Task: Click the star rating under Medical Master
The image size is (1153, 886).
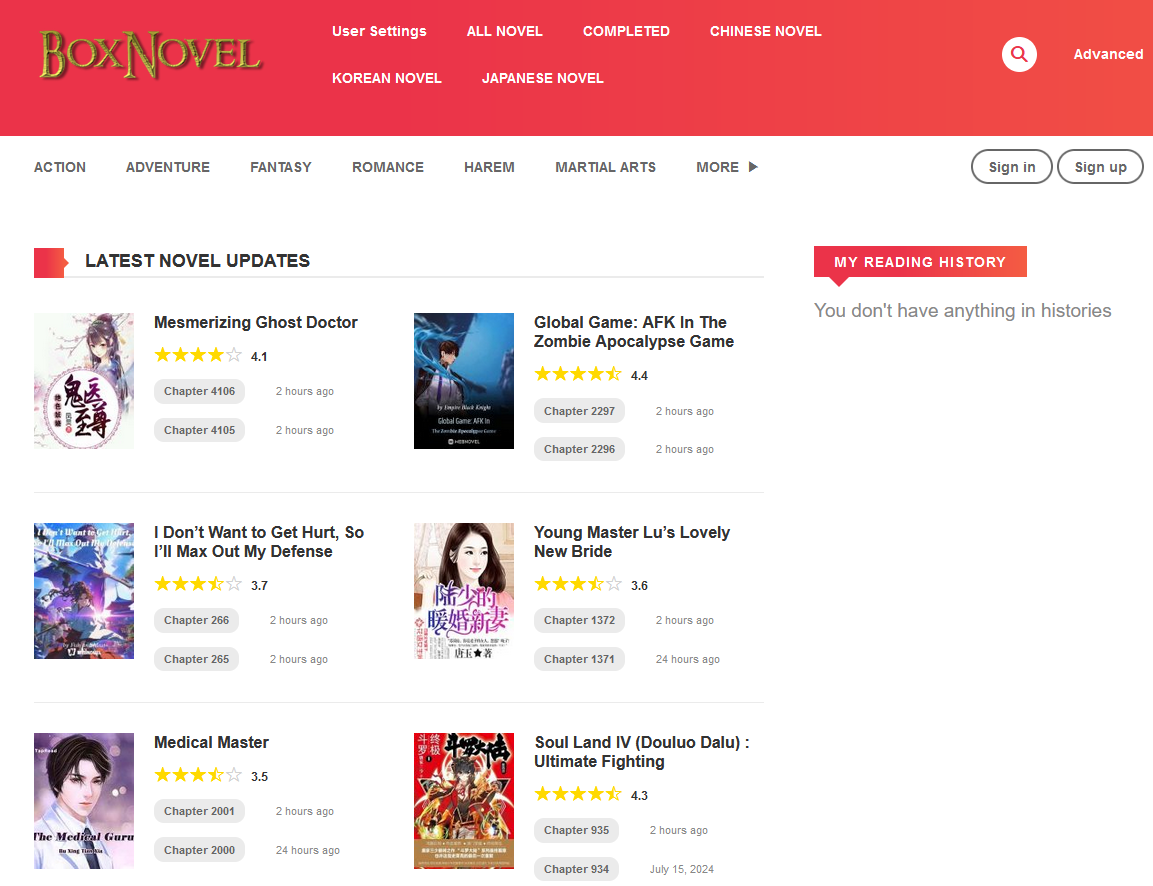Action: point(198,775)
